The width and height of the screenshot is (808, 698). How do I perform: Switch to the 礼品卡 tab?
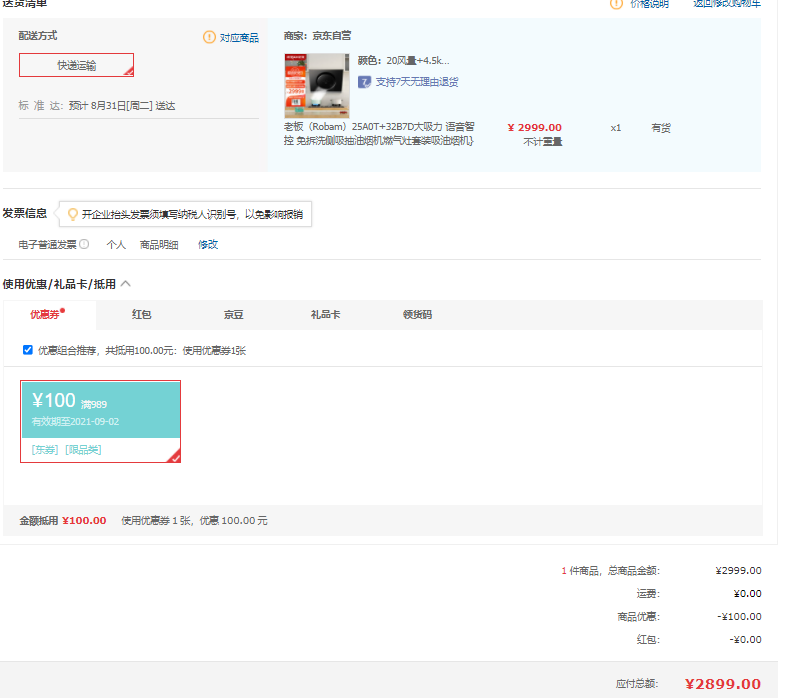click(325, 314)
